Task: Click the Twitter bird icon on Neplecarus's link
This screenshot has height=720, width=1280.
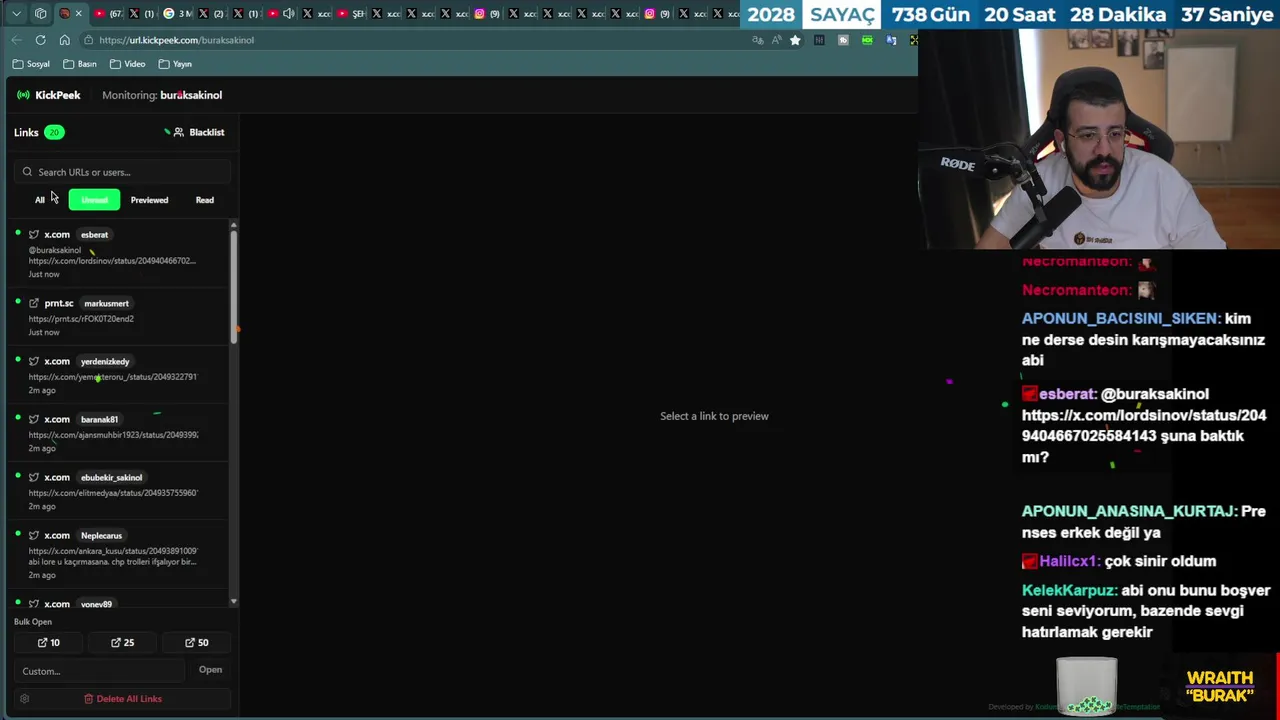Action: coord(34,535)
